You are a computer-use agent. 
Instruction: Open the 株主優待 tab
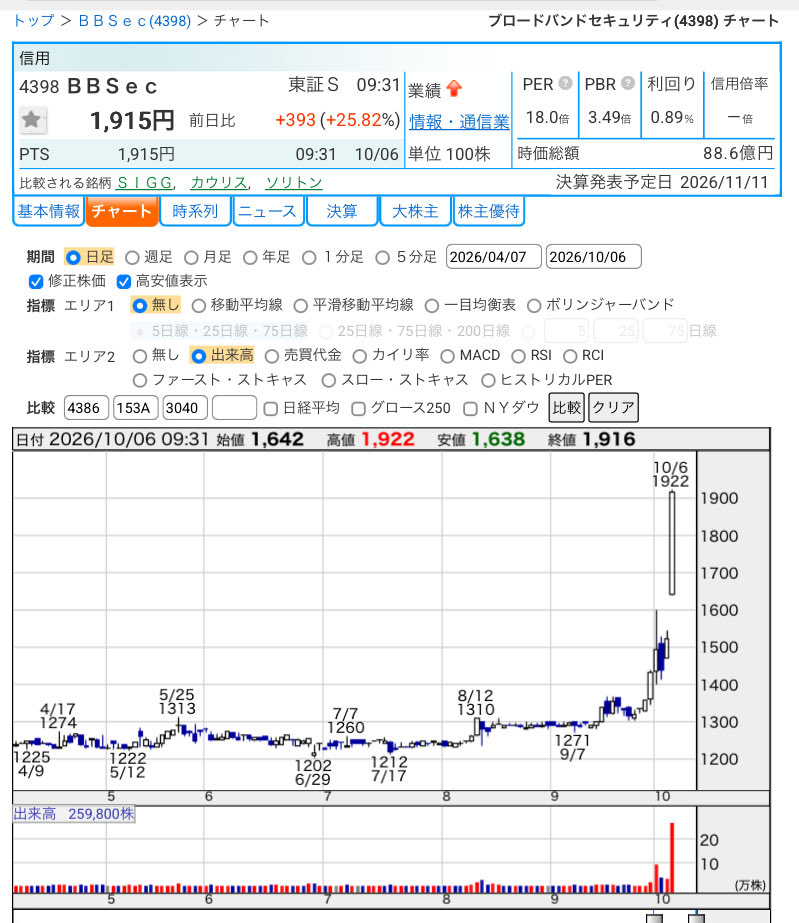[x=488, y=211]
